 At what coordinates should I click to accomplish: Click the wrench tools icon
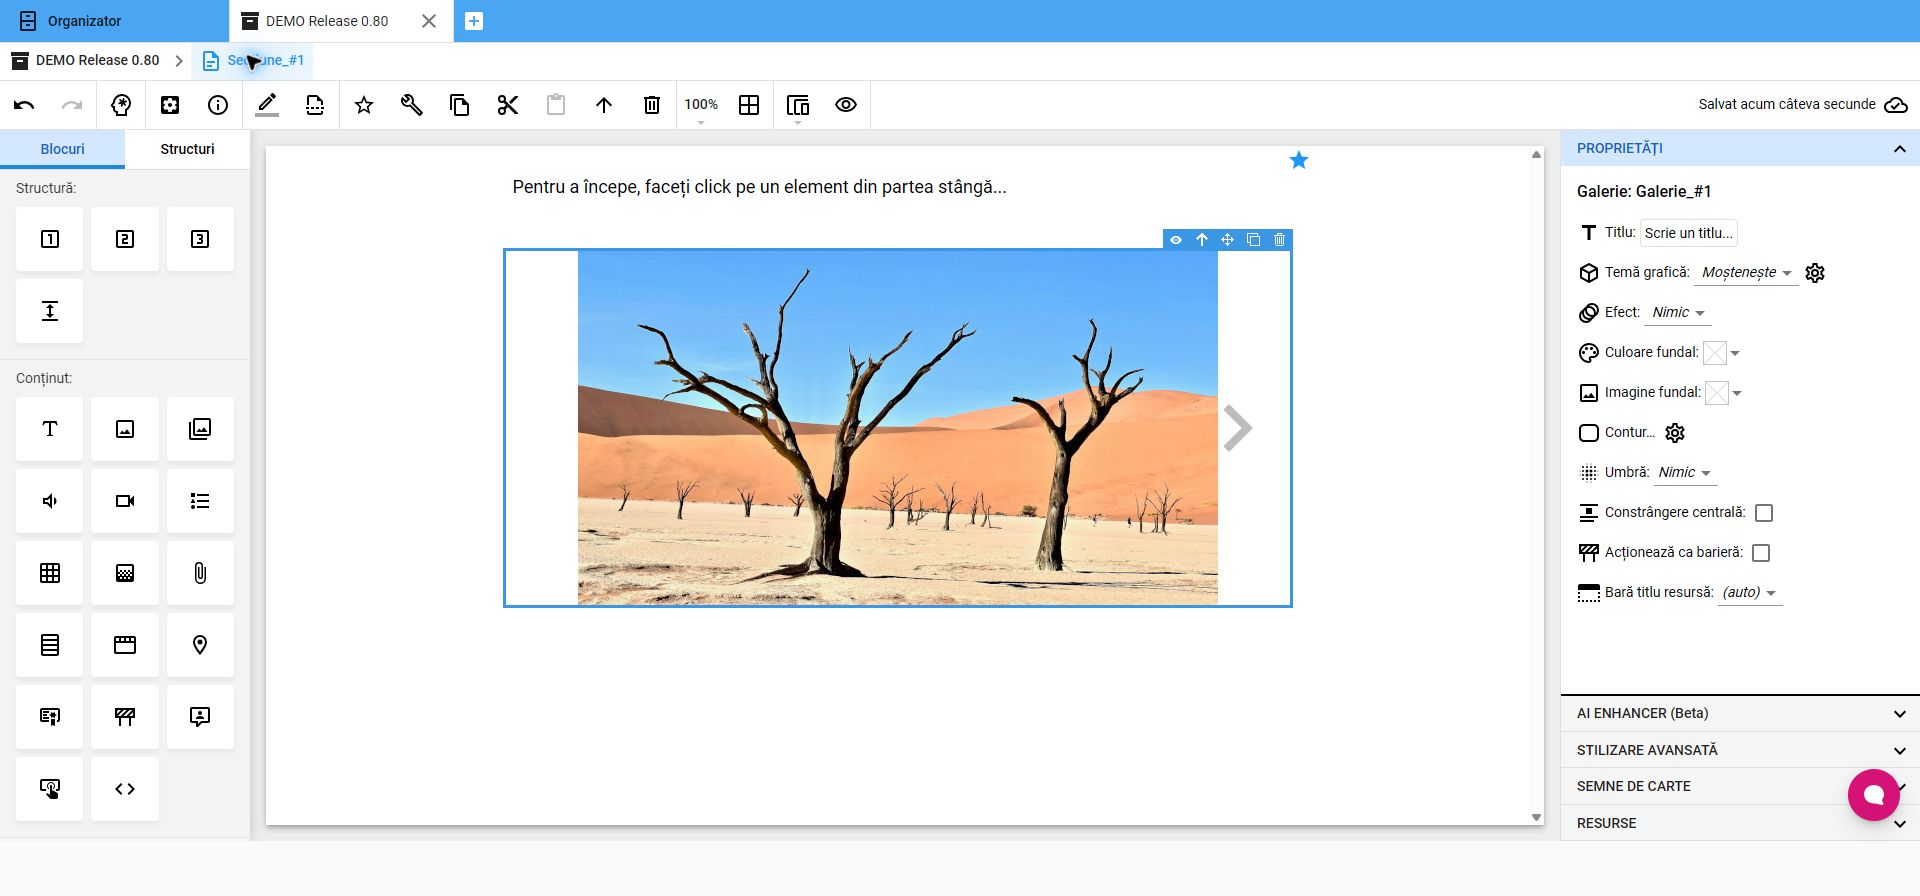point(412,105)
